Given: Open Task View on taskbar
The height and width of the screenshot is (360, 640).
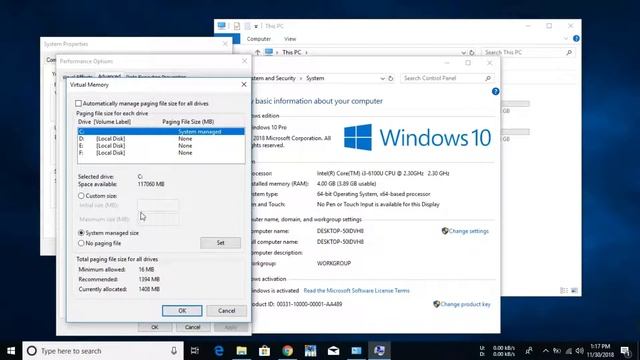Looking at the screenshot, I should pyautogui.click(x=195, y=351).
